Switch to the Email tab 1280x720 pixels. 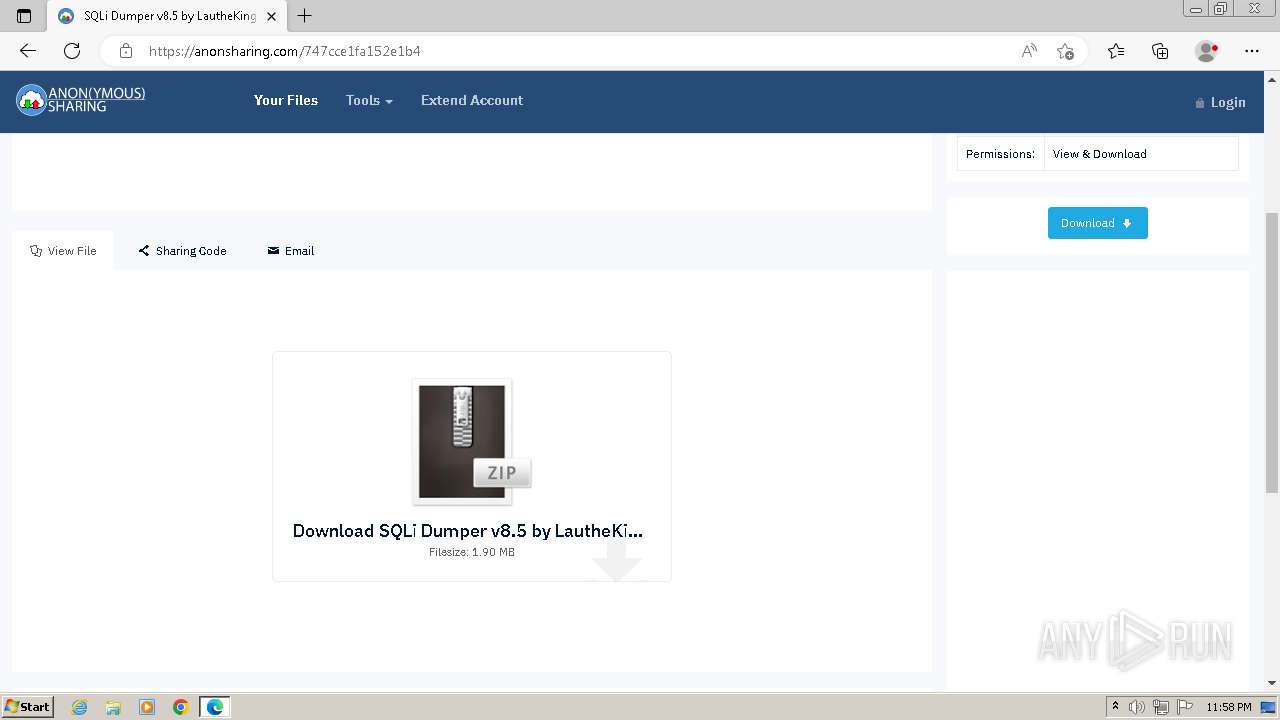coord(291,251)
